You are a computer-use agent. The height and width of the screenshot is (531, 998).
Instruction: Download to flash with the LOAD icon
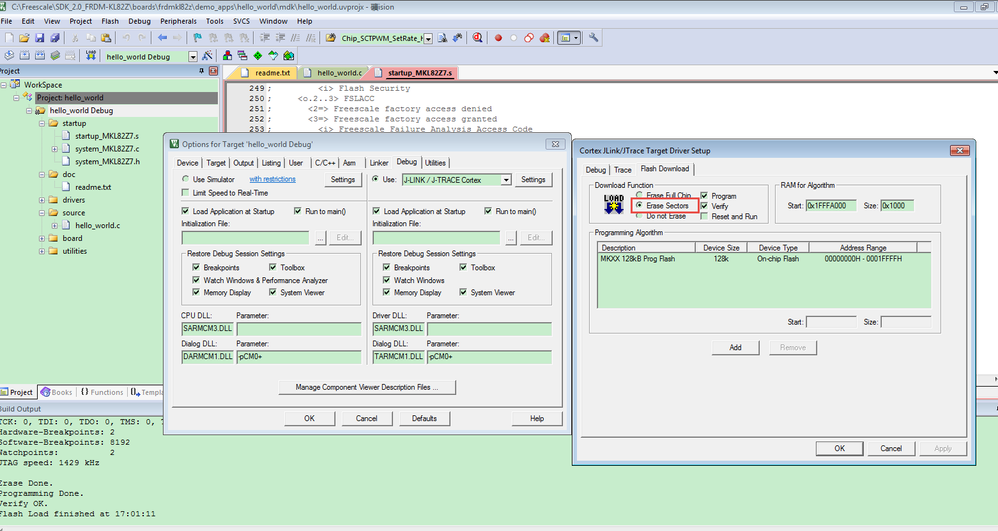pos(91,56)
